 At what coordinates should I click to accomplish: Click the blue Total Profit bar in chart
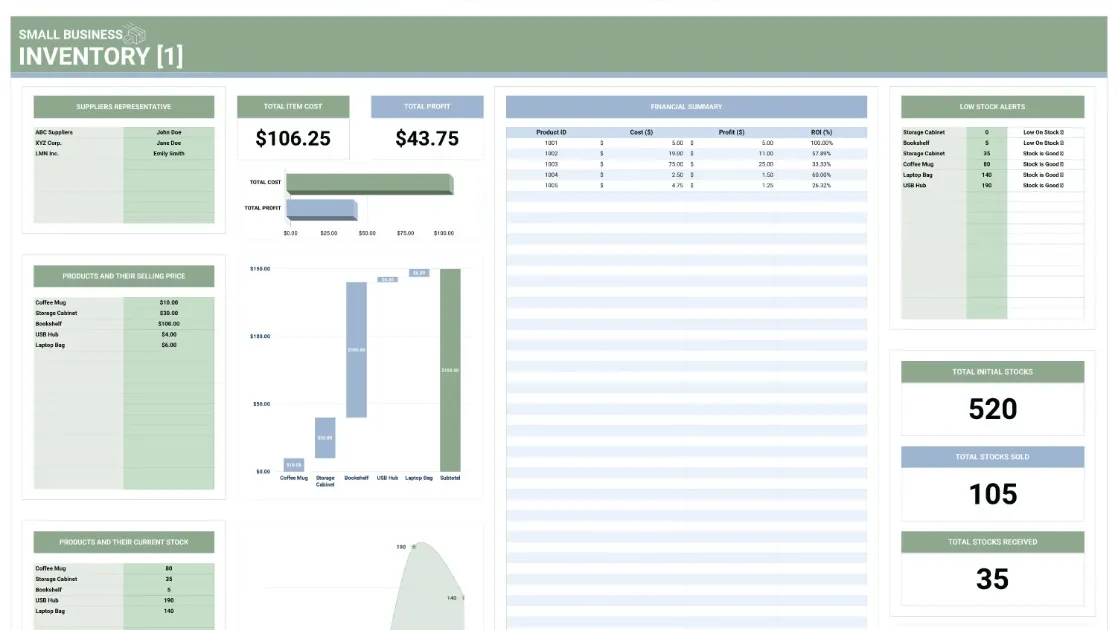tap(321, 210)
